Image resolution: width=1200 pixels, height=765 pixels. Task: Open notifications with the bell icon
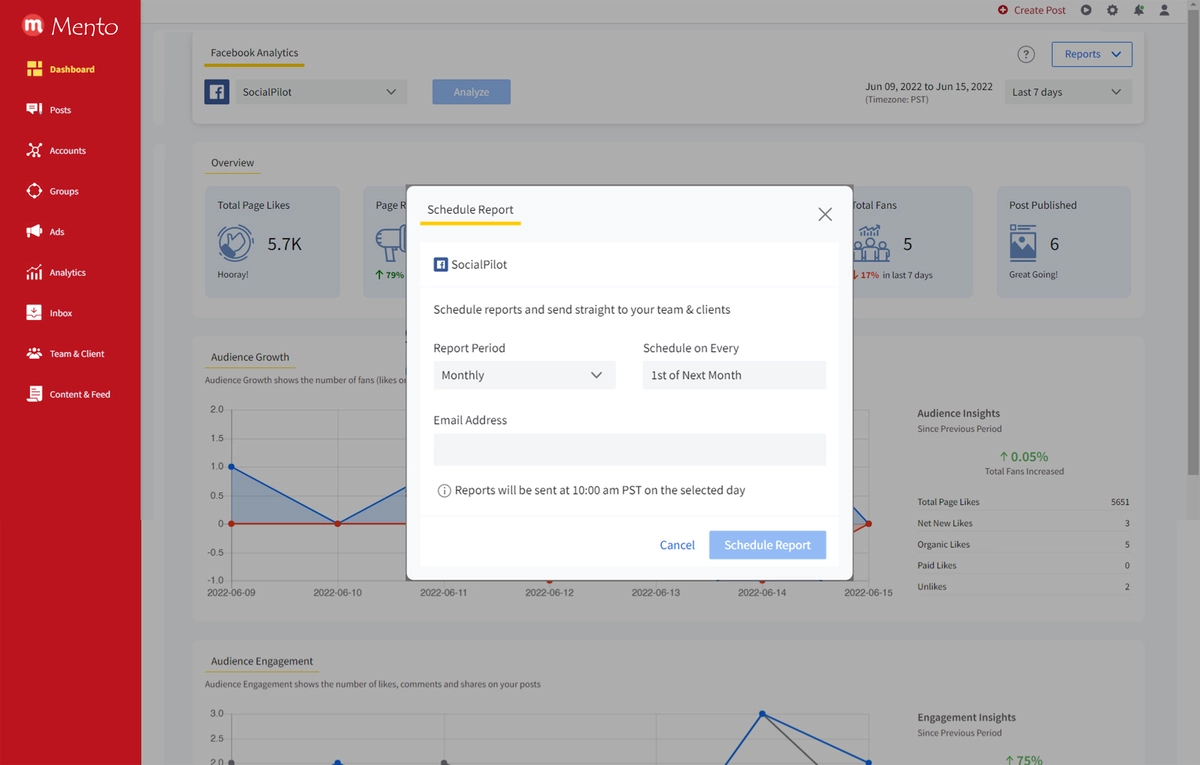tap(1139, 10)
